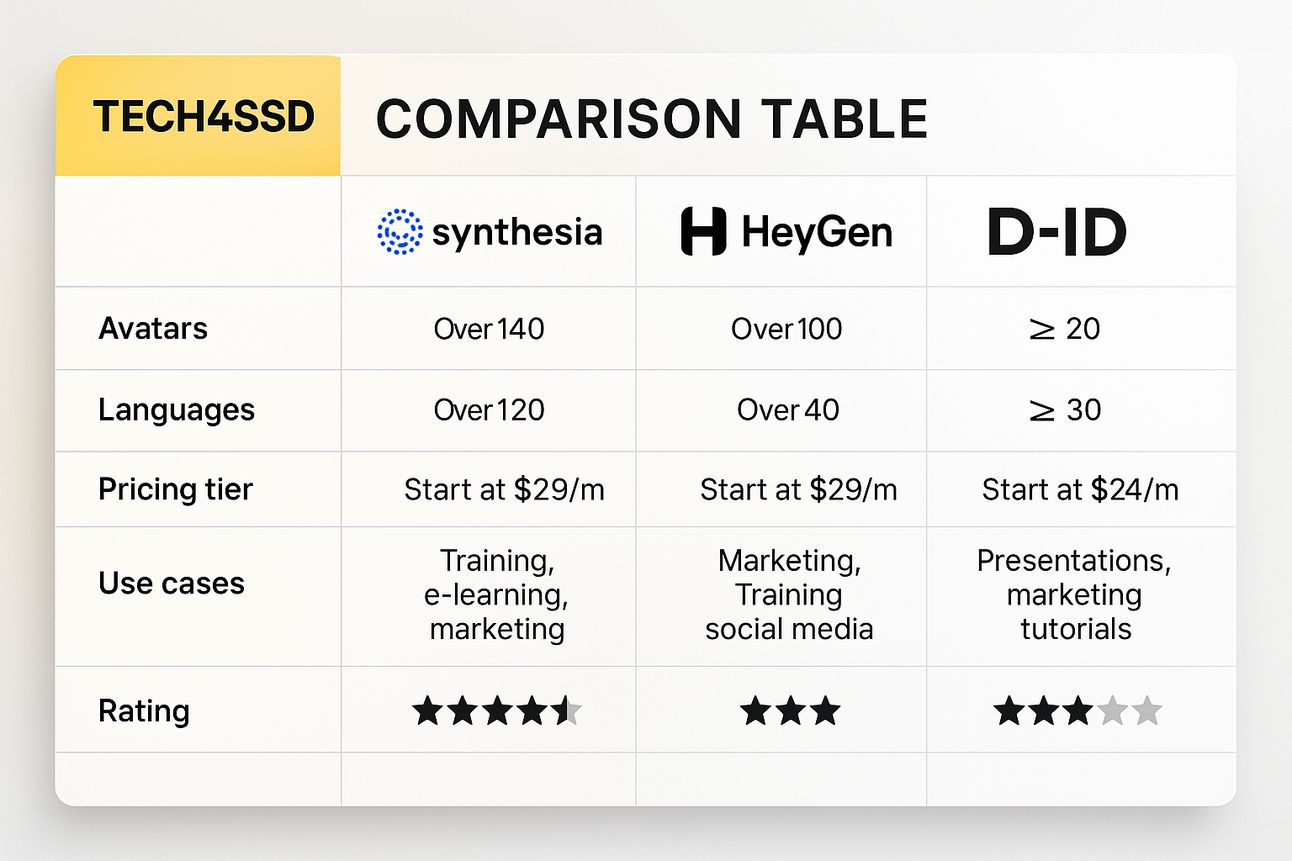
Task: Select D-ID's Start at $24/m price
Action: pyautogui.click(x=1080, y=489)
